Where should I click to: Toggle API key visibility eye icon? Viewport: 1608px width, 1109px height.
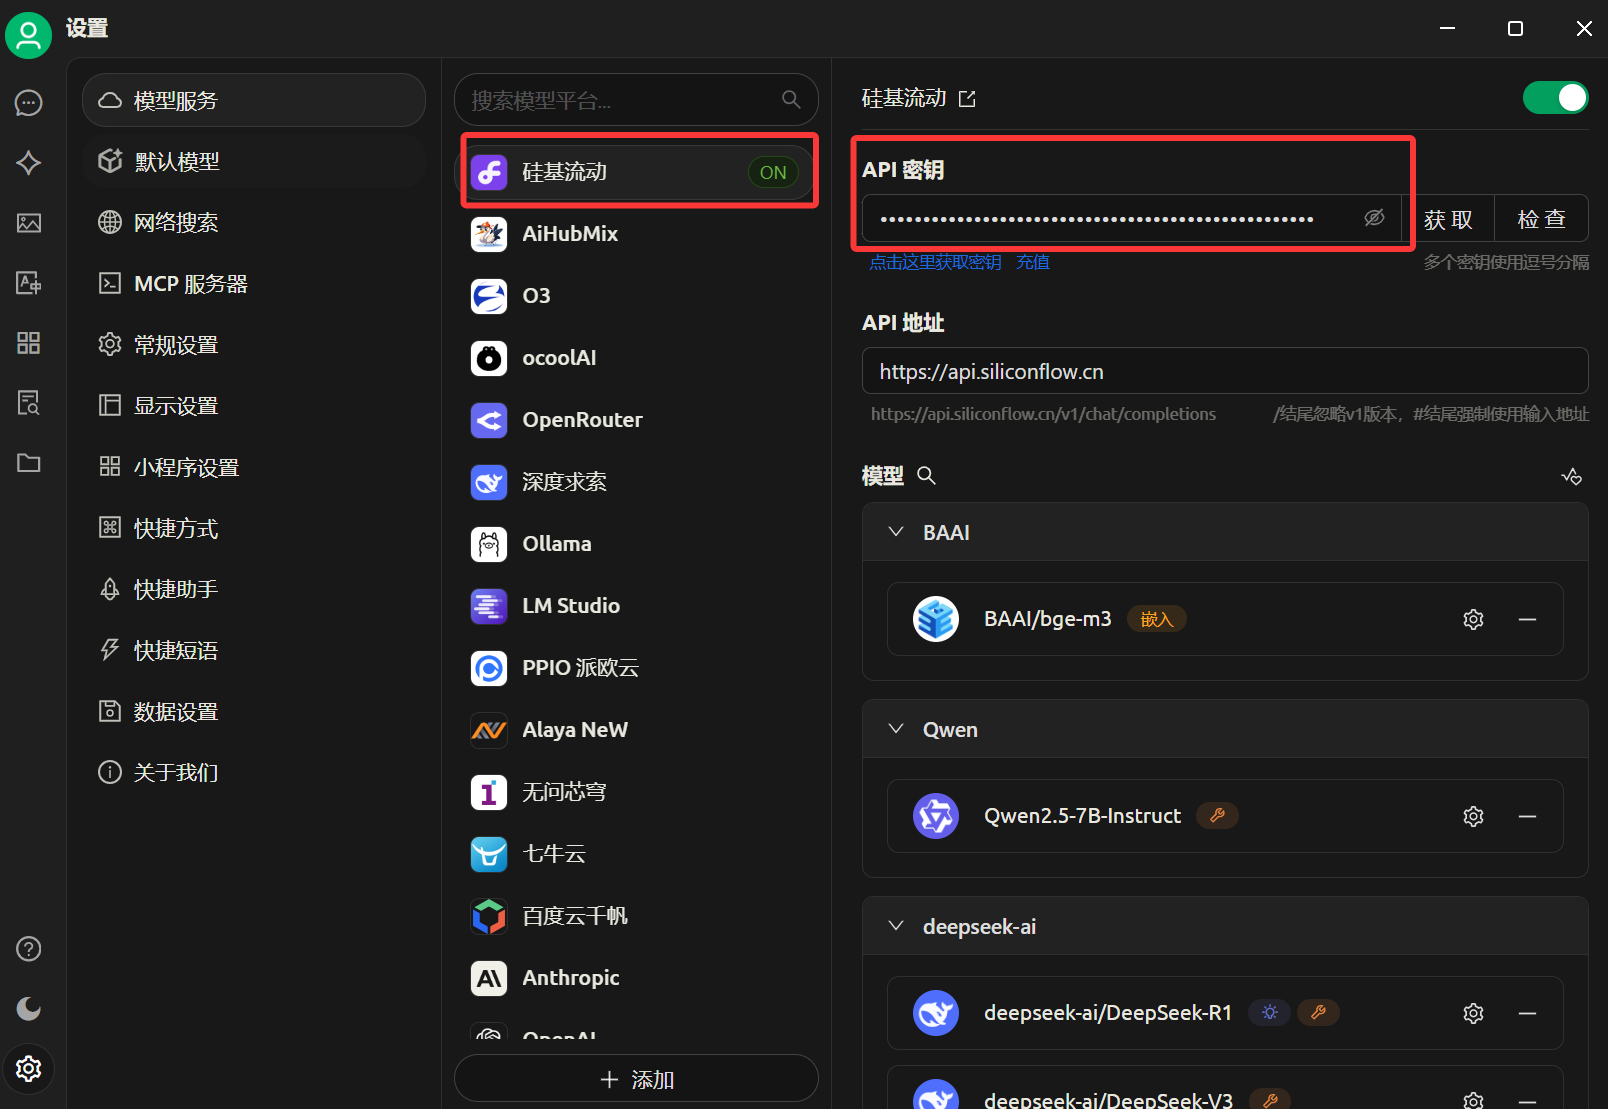coord(1374,218)
